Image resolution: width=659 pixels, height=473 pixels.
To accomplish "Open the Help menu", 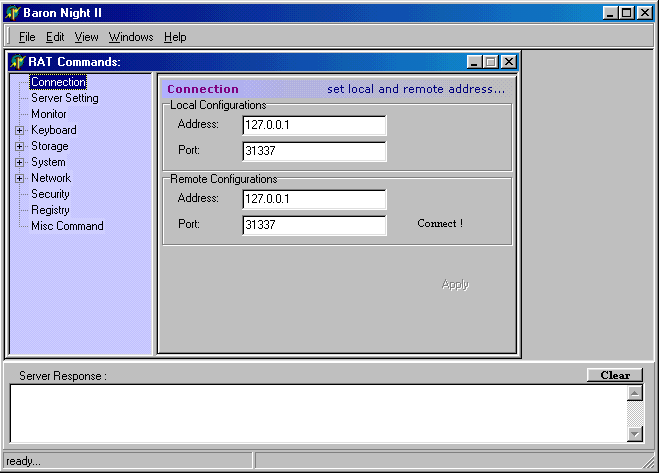I will pos(175,37).
